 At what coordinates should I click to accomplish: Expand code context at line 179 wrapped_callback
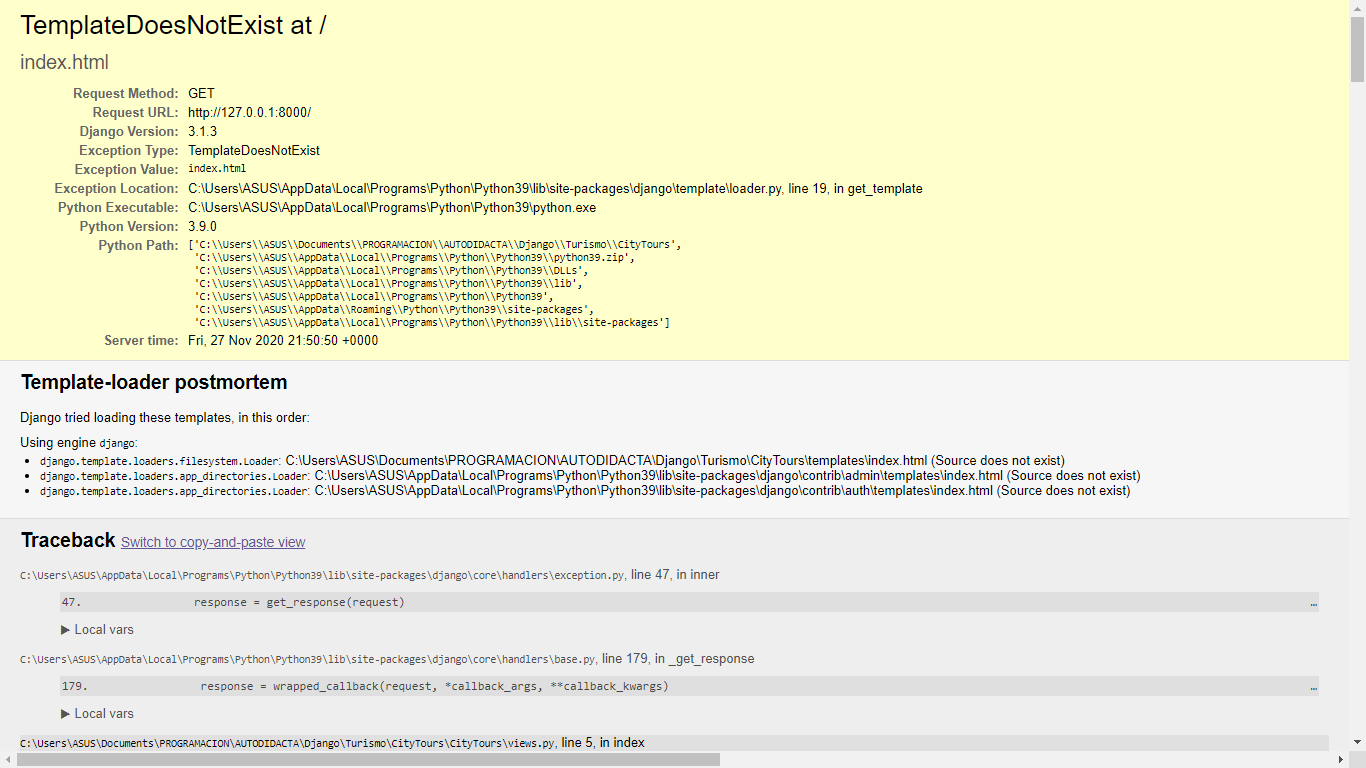(689, 686)
